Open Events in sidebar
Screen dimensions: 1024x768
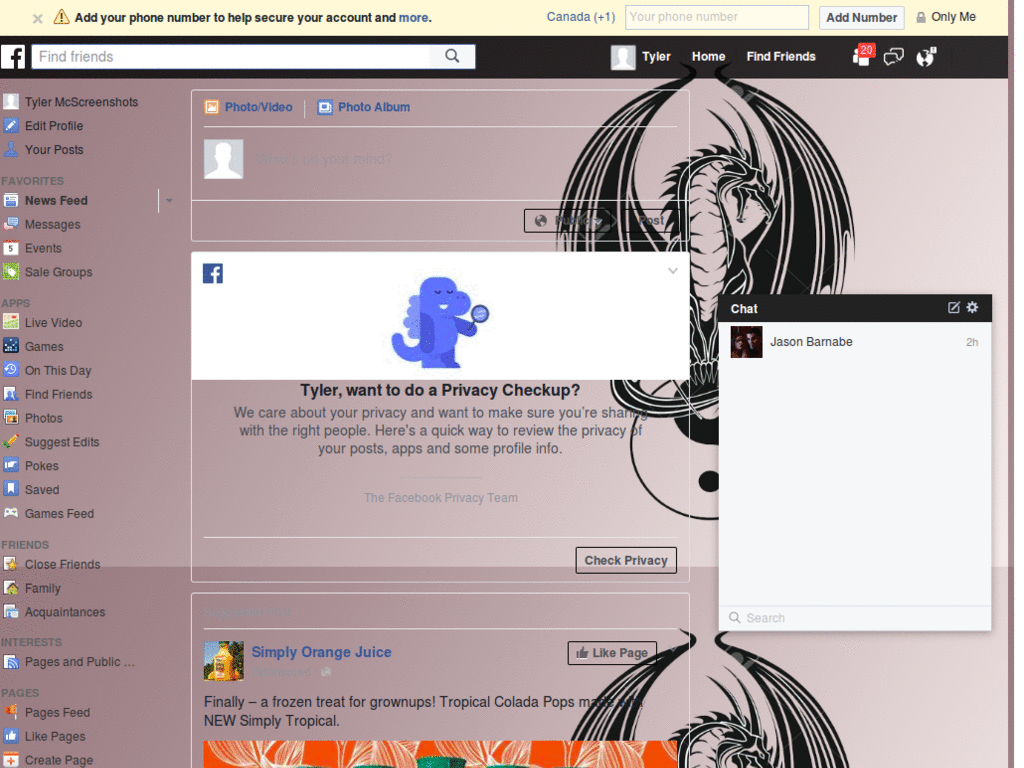tap(32, 248)
